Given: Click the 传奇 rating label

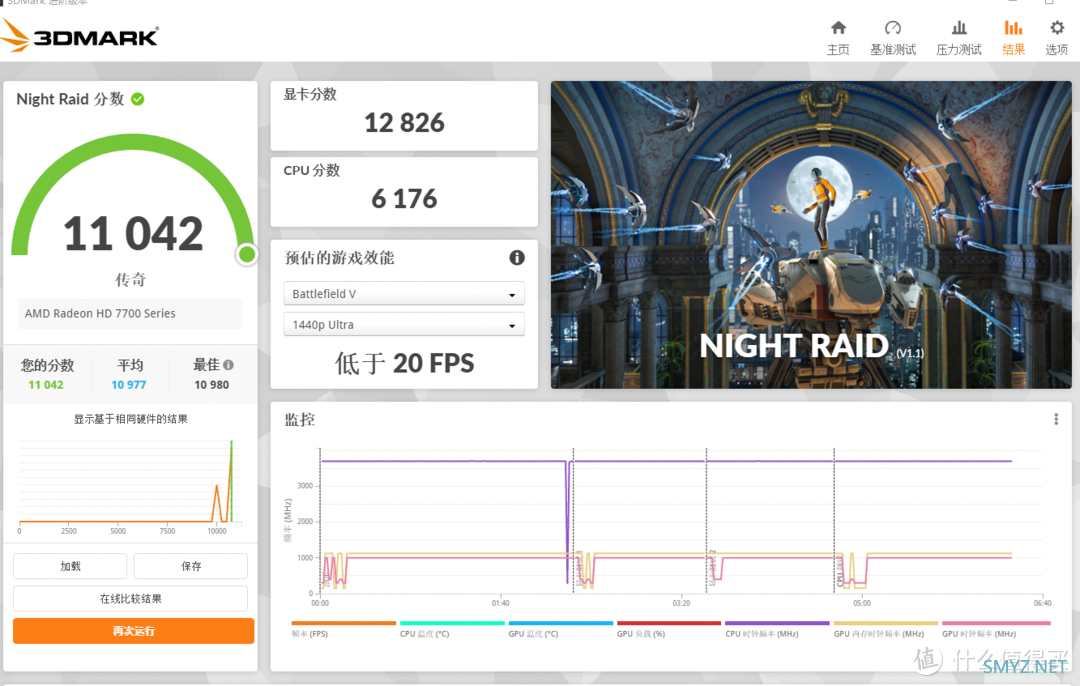Looking at the screenshot, I should pyautogui.click(x=130, y=280).
